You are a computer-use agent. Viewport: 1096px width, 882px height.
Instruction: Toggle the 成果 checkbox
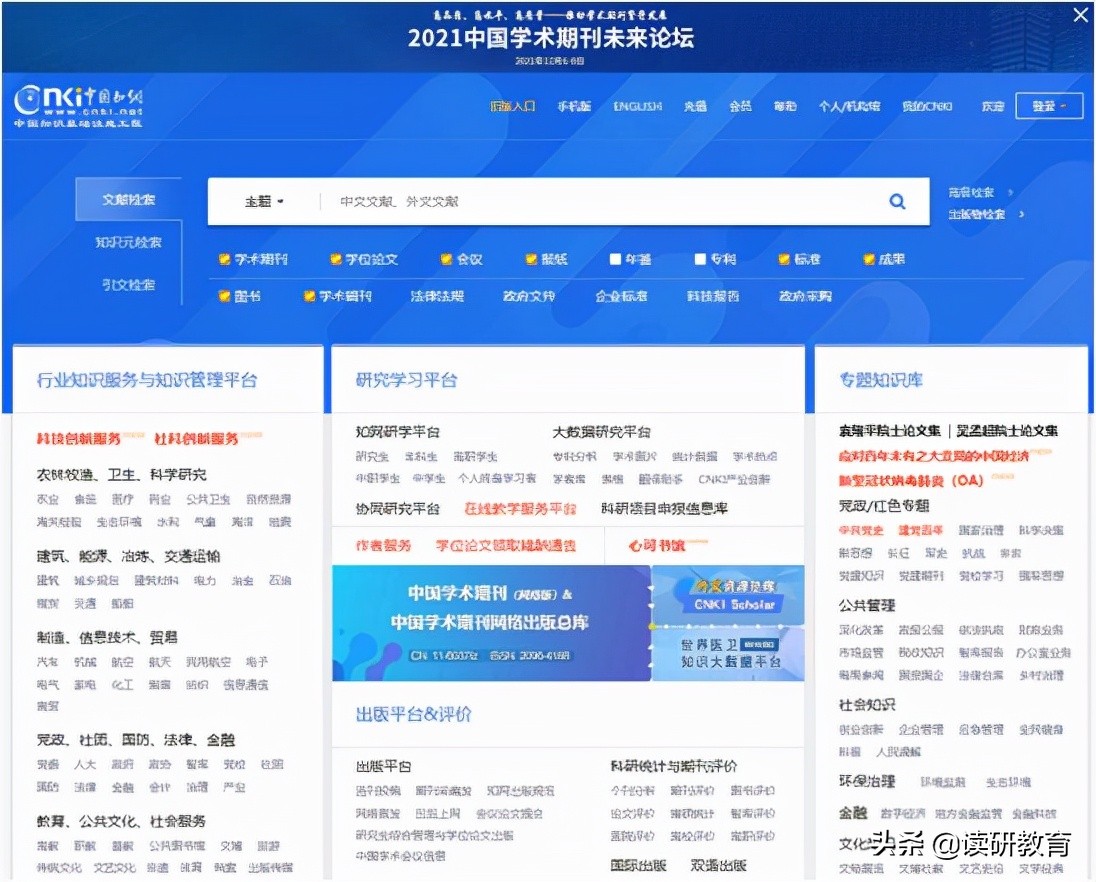[869, 259]
